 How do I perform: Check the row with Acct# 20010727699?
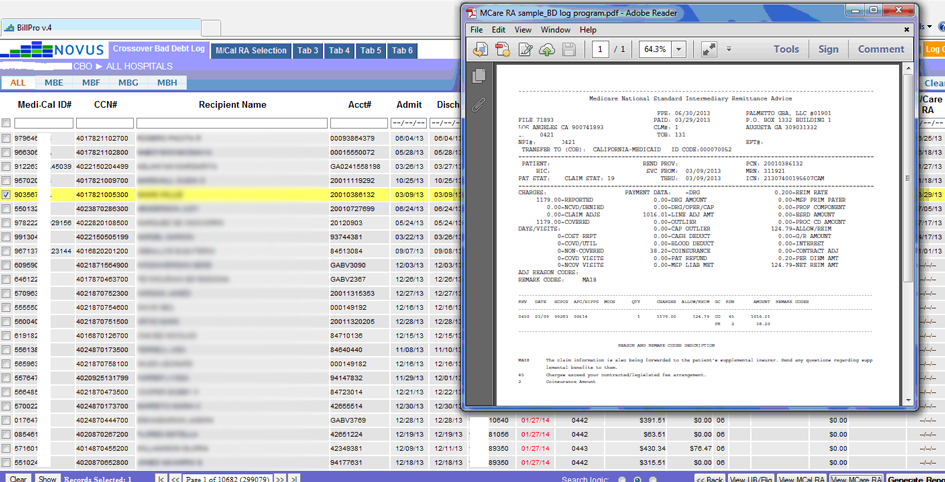pos(6,208)
